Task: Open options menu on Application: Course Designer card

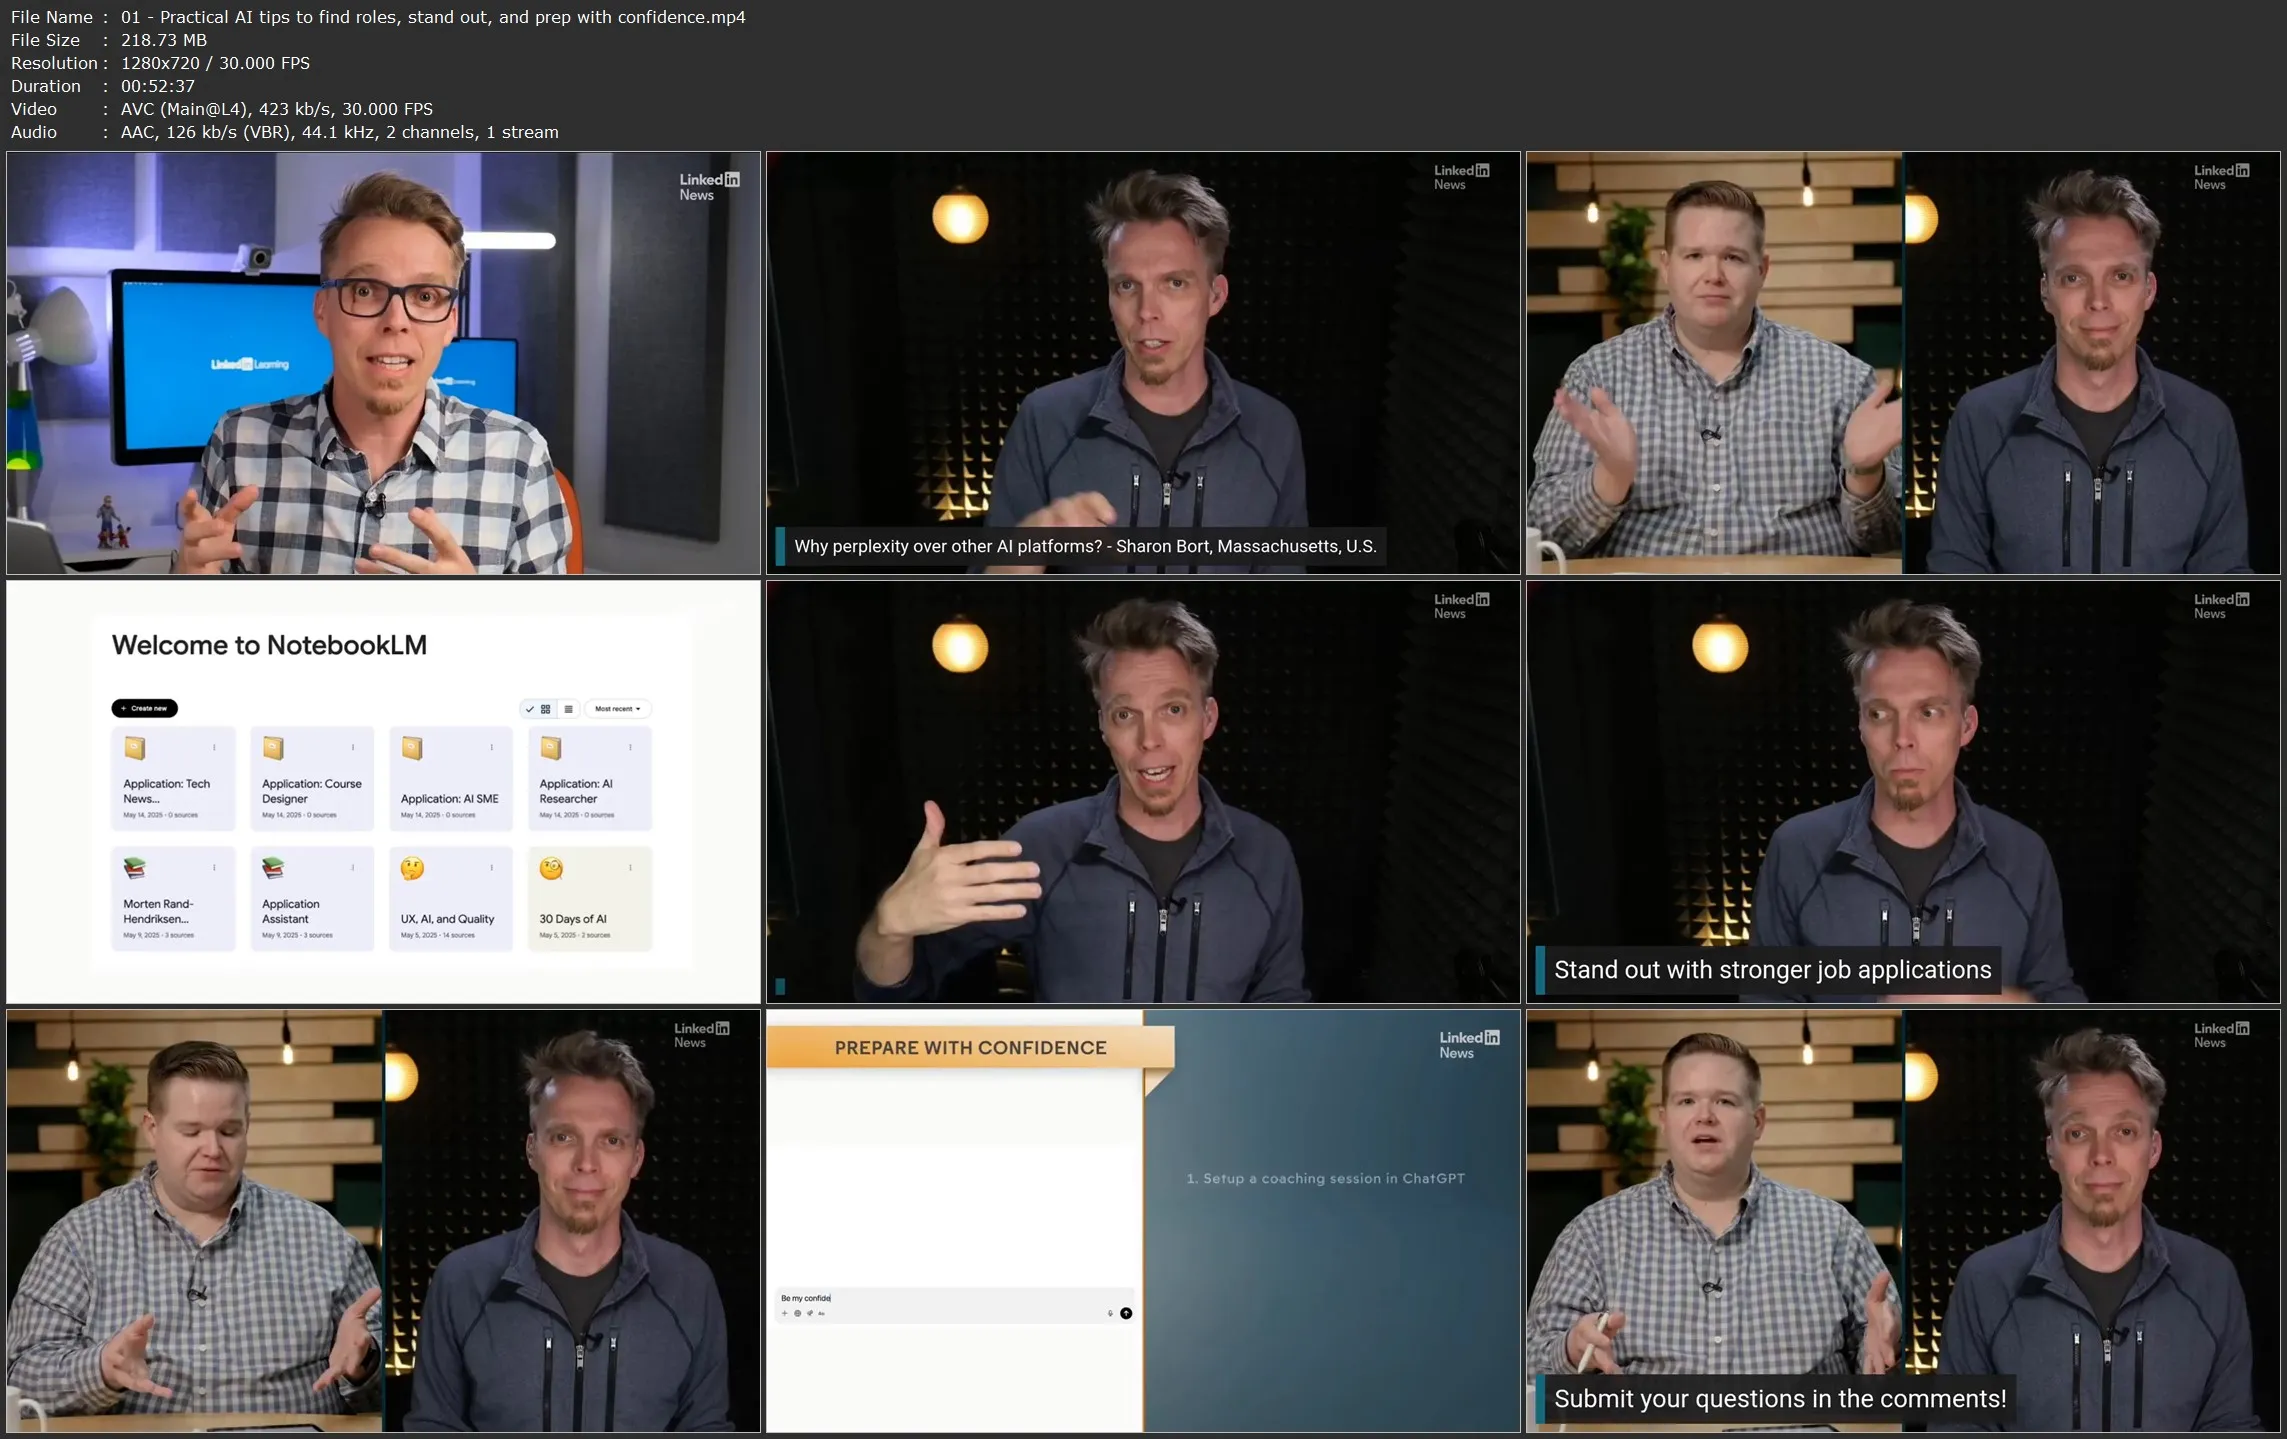Action: point(352,747)
